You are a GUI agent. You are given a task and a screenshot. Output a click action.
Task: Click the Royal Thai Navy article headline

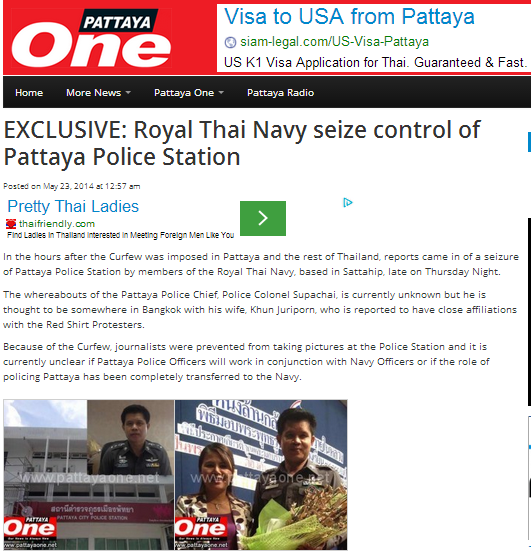pos(242,143)
